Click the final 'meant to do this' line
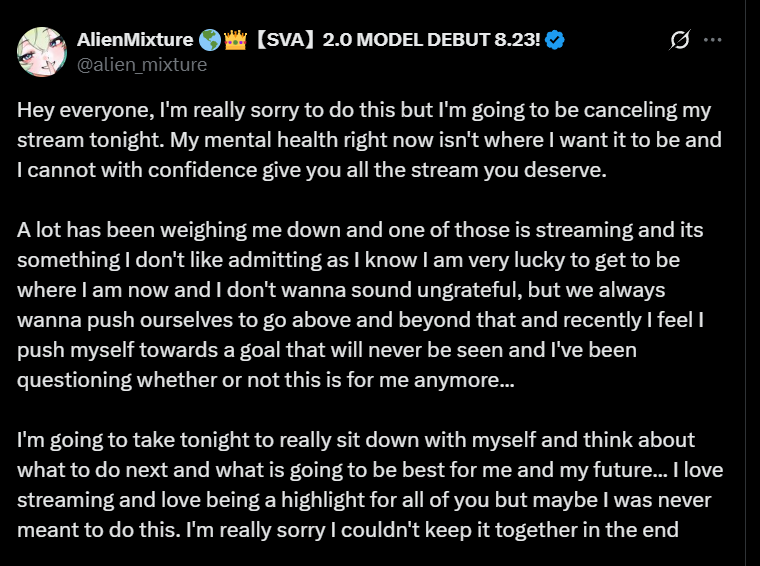Viewport: 760px width, 566px height. (348, 530)
